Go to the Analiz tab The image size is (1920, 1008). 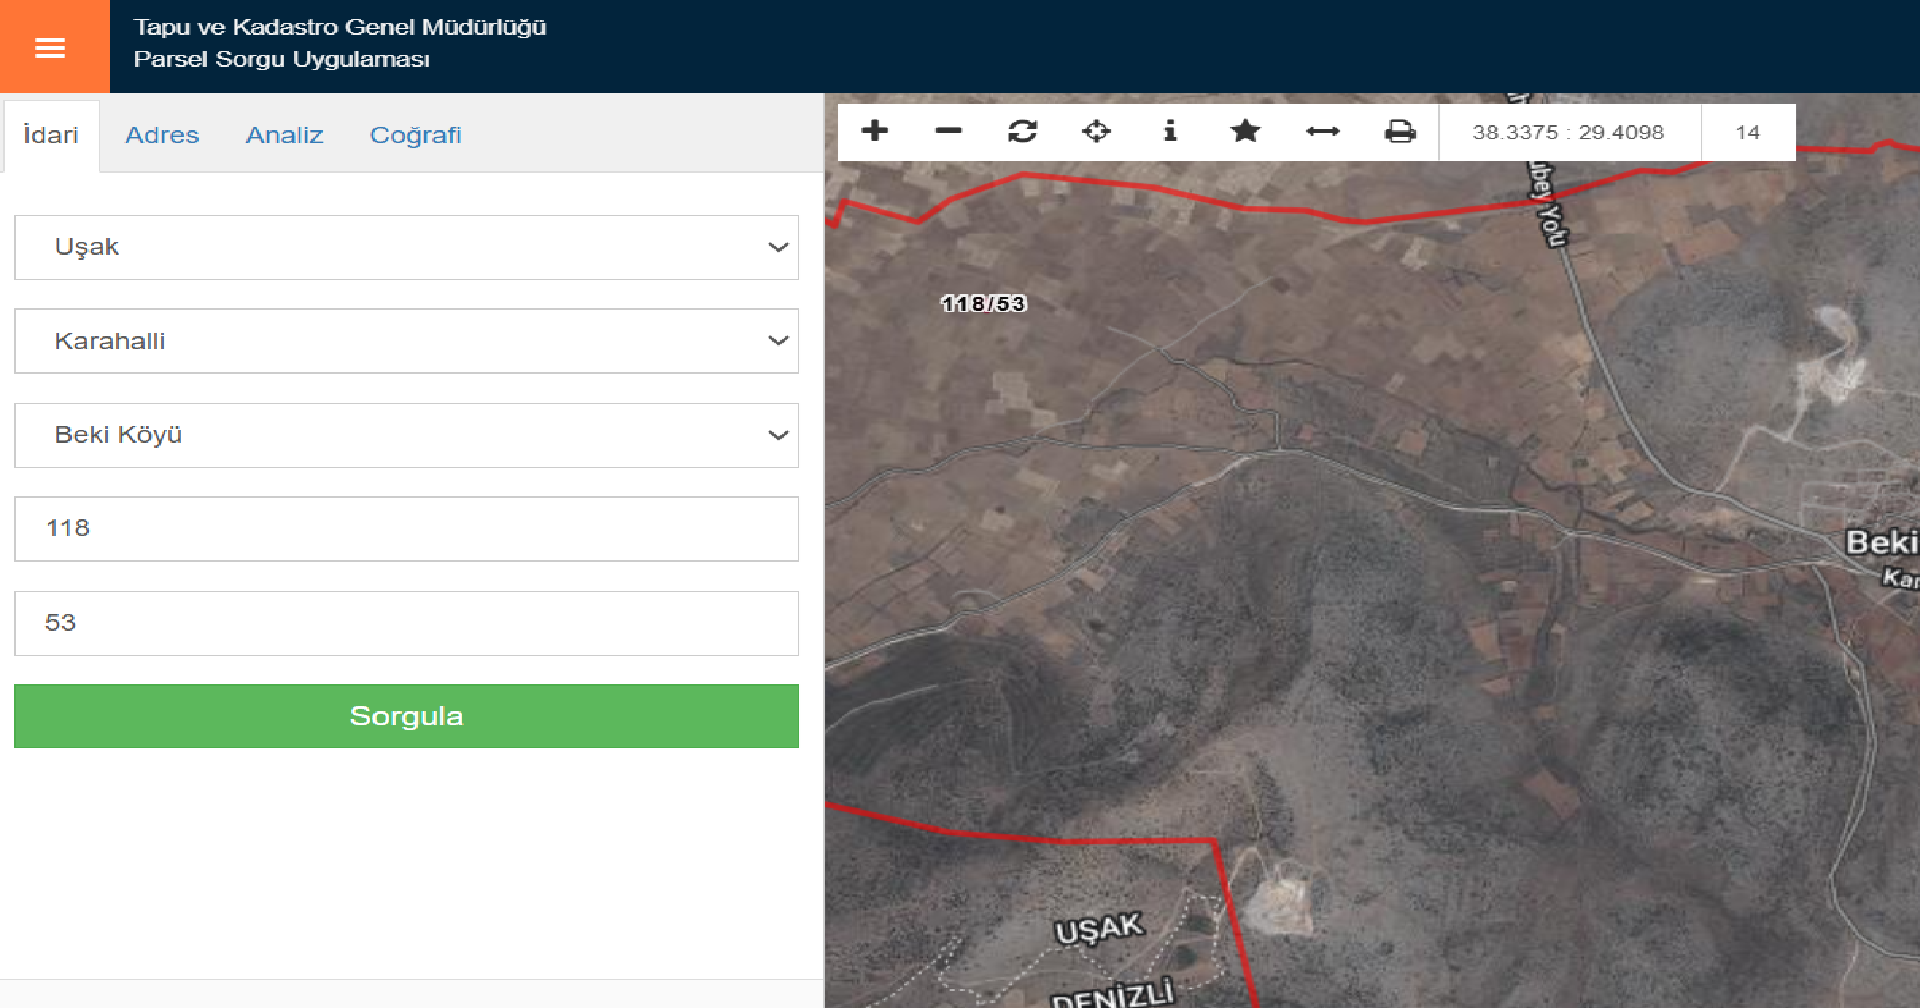[x=285, y=136]
